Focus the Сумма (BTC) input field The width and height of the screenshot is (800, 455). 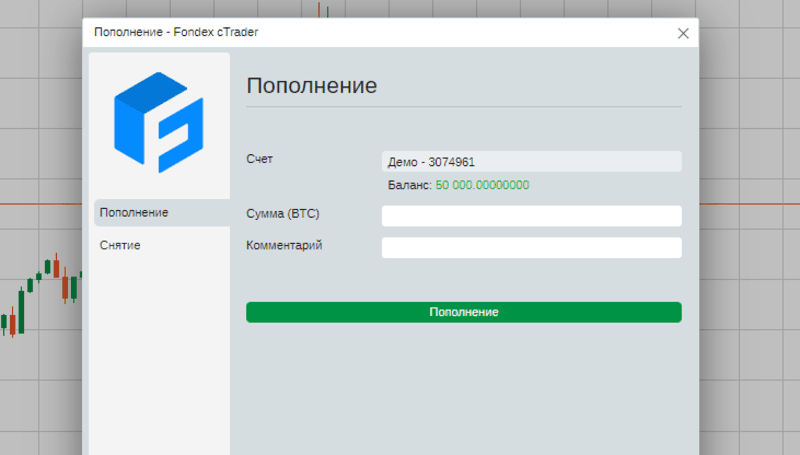click(532, 216)
